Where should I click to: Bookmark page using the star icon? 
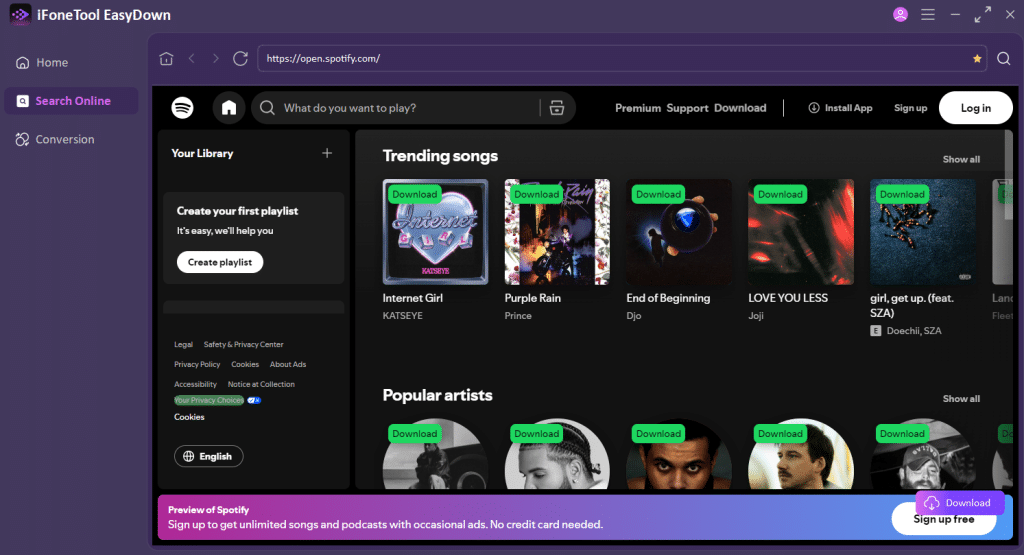coord(977,59)
